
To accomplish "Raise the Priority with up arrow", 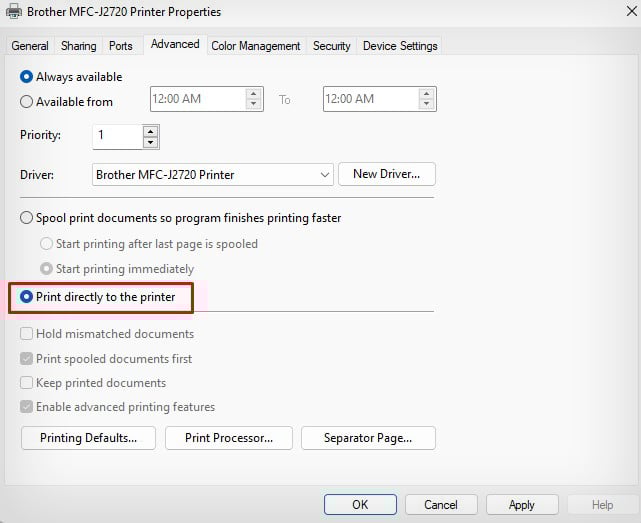I will (151, 132).
